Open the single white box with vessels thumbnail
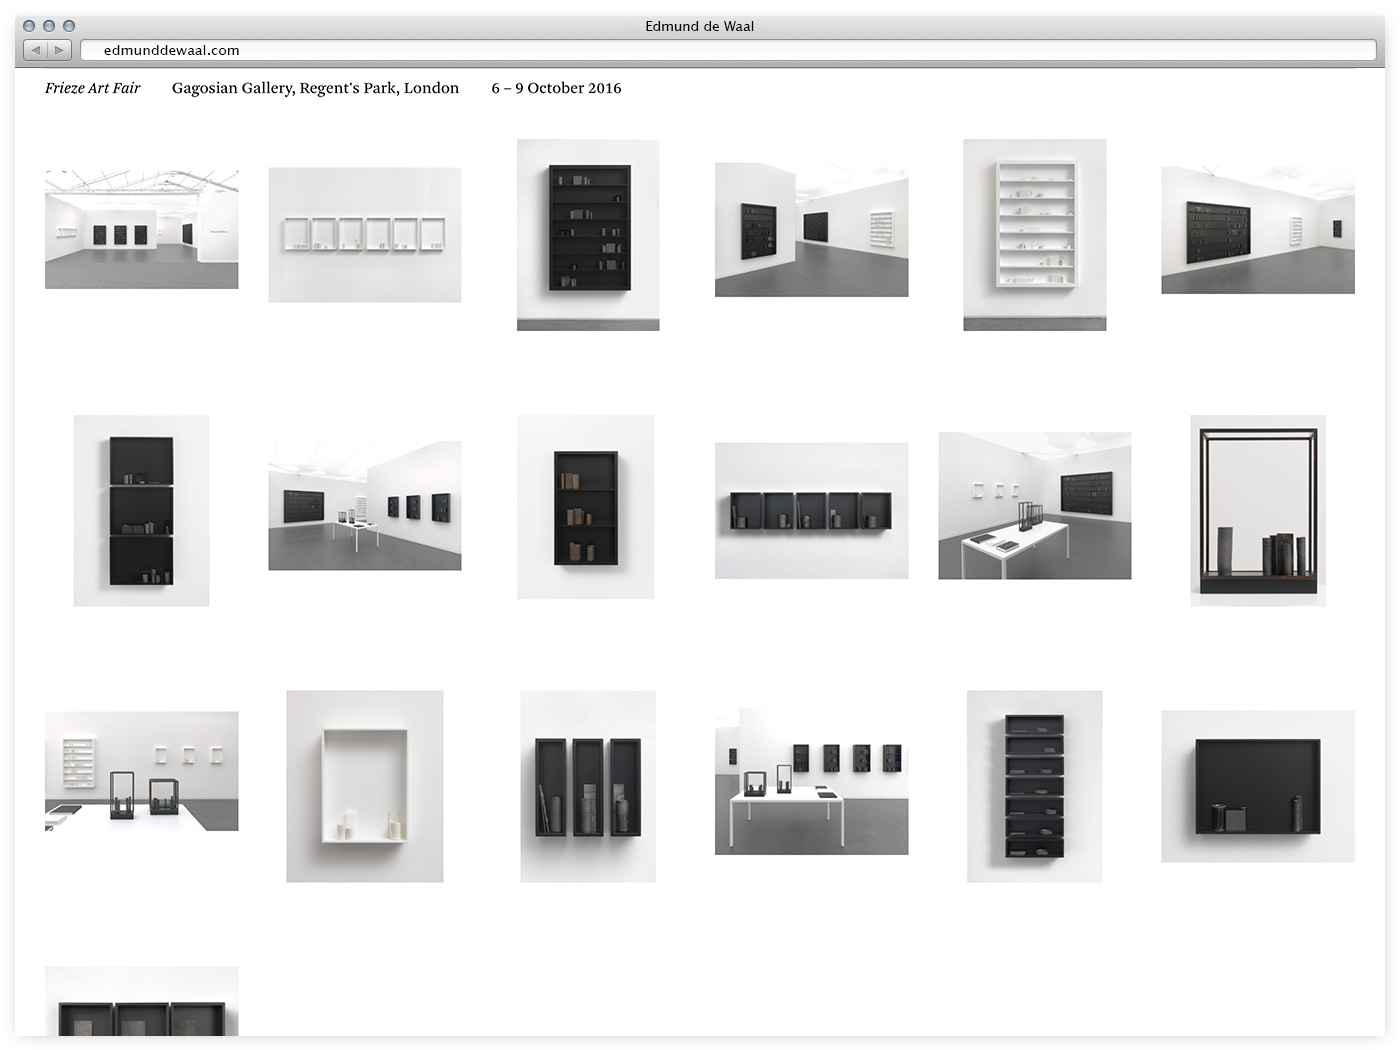The width and height of the screenshot is (1400, 1050). [365, 786]
